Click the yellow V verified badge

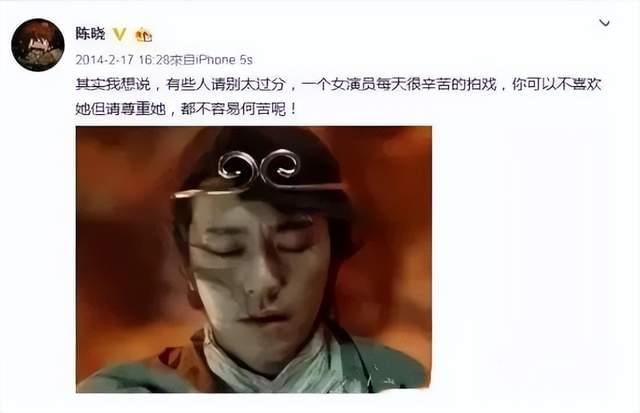click(120, 34)
